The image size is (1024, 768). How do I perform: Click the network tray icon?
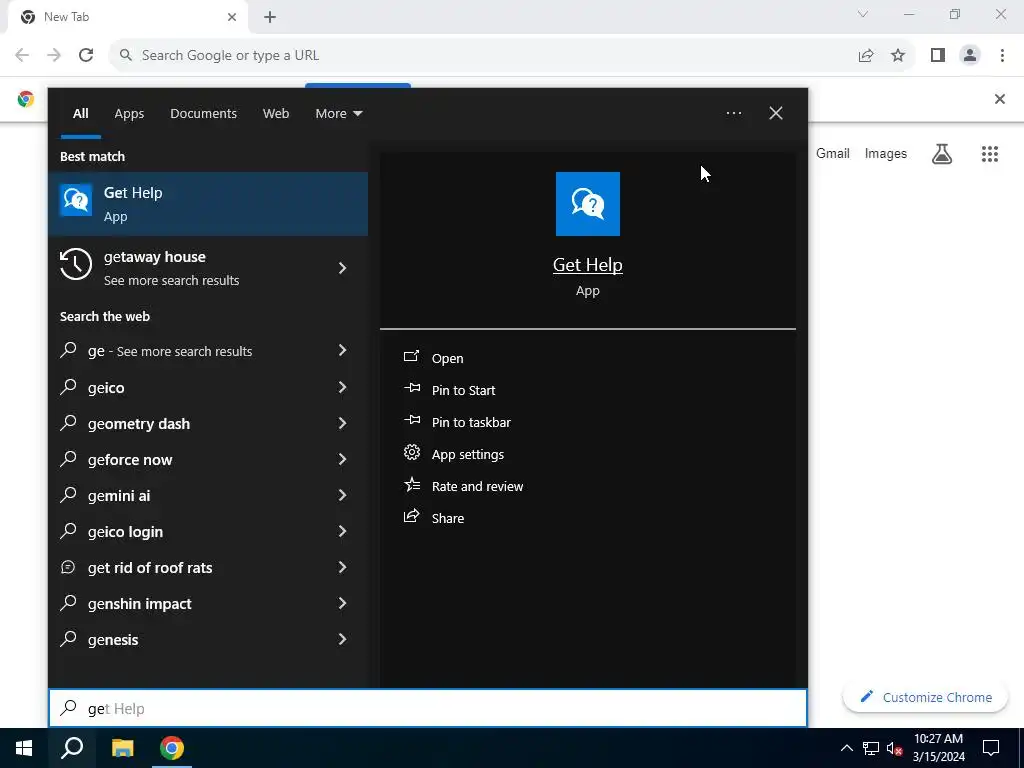tap(871, 748)
